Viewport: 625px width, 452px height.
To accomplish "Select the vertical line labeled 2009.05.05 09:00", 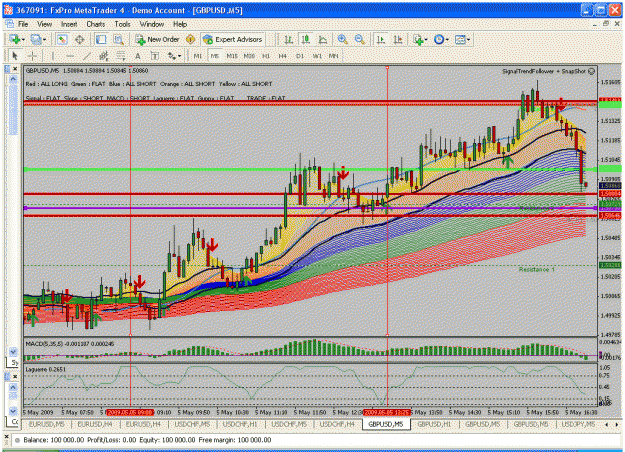I will point(131,199).
